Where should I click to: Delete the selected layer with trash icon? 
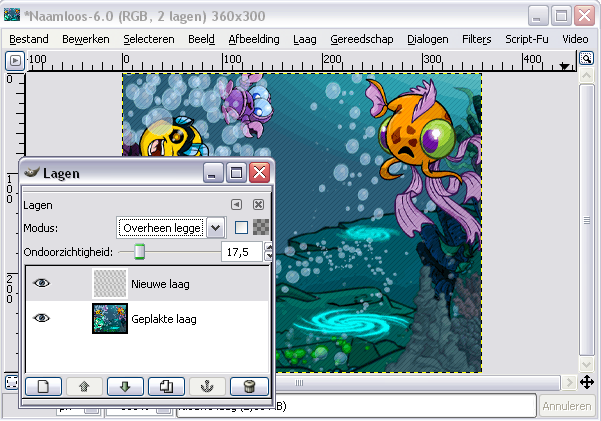point(249,386)
